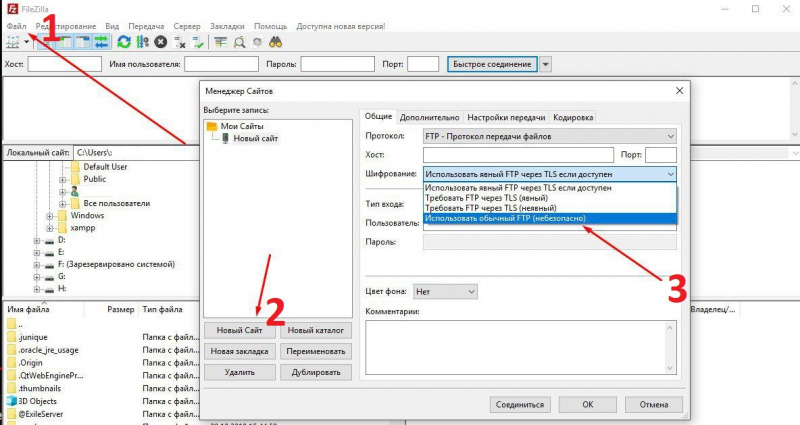Toggle directory comparison magnifier icon
Screen dimensions: 800x425
pos(239,42)
